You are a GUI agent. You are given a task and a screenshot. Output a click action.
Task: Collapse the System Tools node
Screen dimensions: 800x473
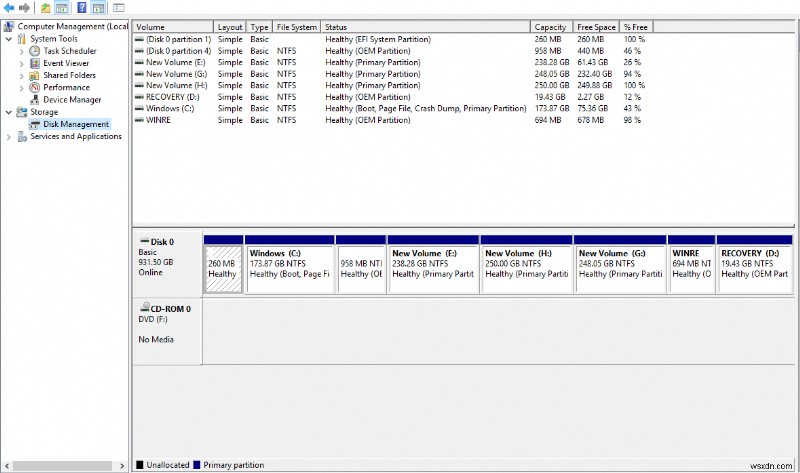pyautogui.click(x=9, y=39)
